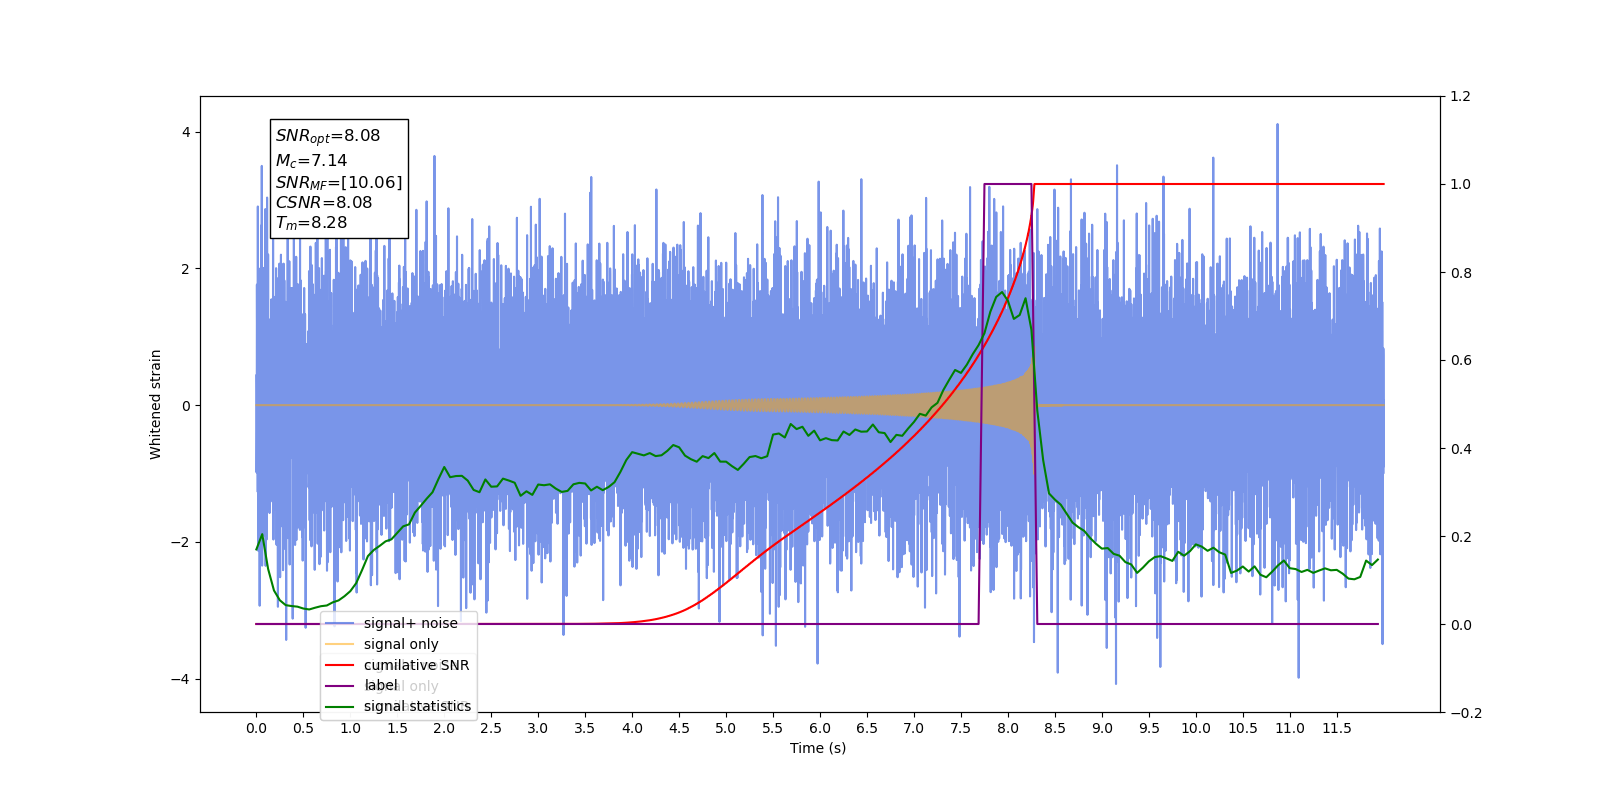Click the 0.6 tick on the secondary y-axis
The image size is (1600, 800).
1460,361
